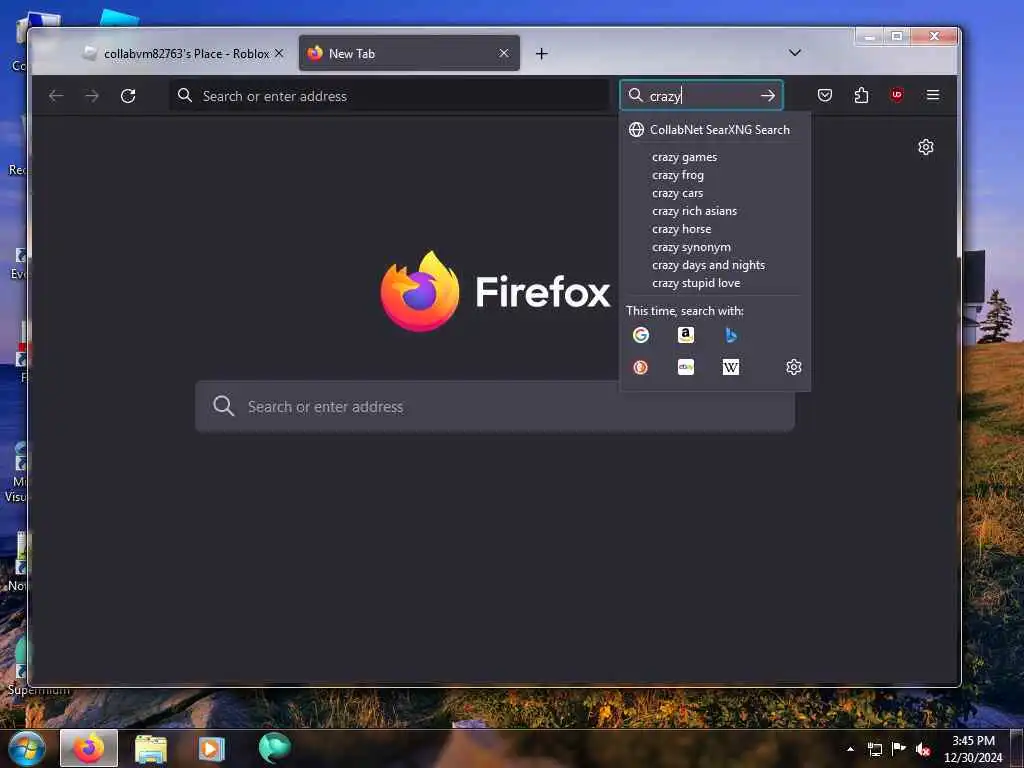Search this time with eBay
Image resolution: width=1024 pixels, height=768 pixels.
click(x=686, y=367)
